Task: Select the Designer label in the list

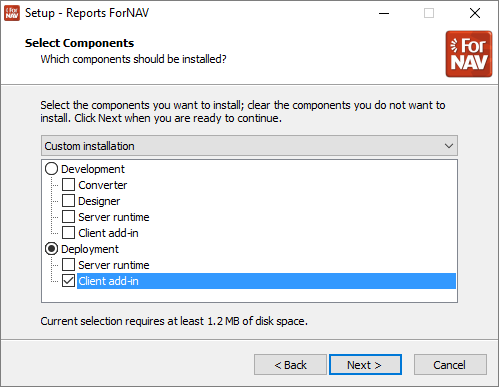Action: [99, 201]
